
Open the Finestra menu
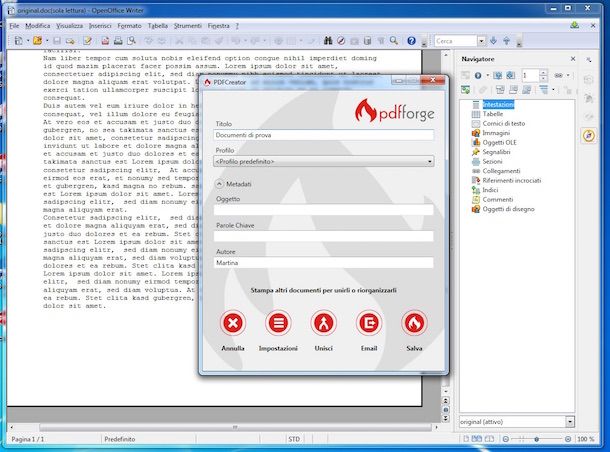219,26
